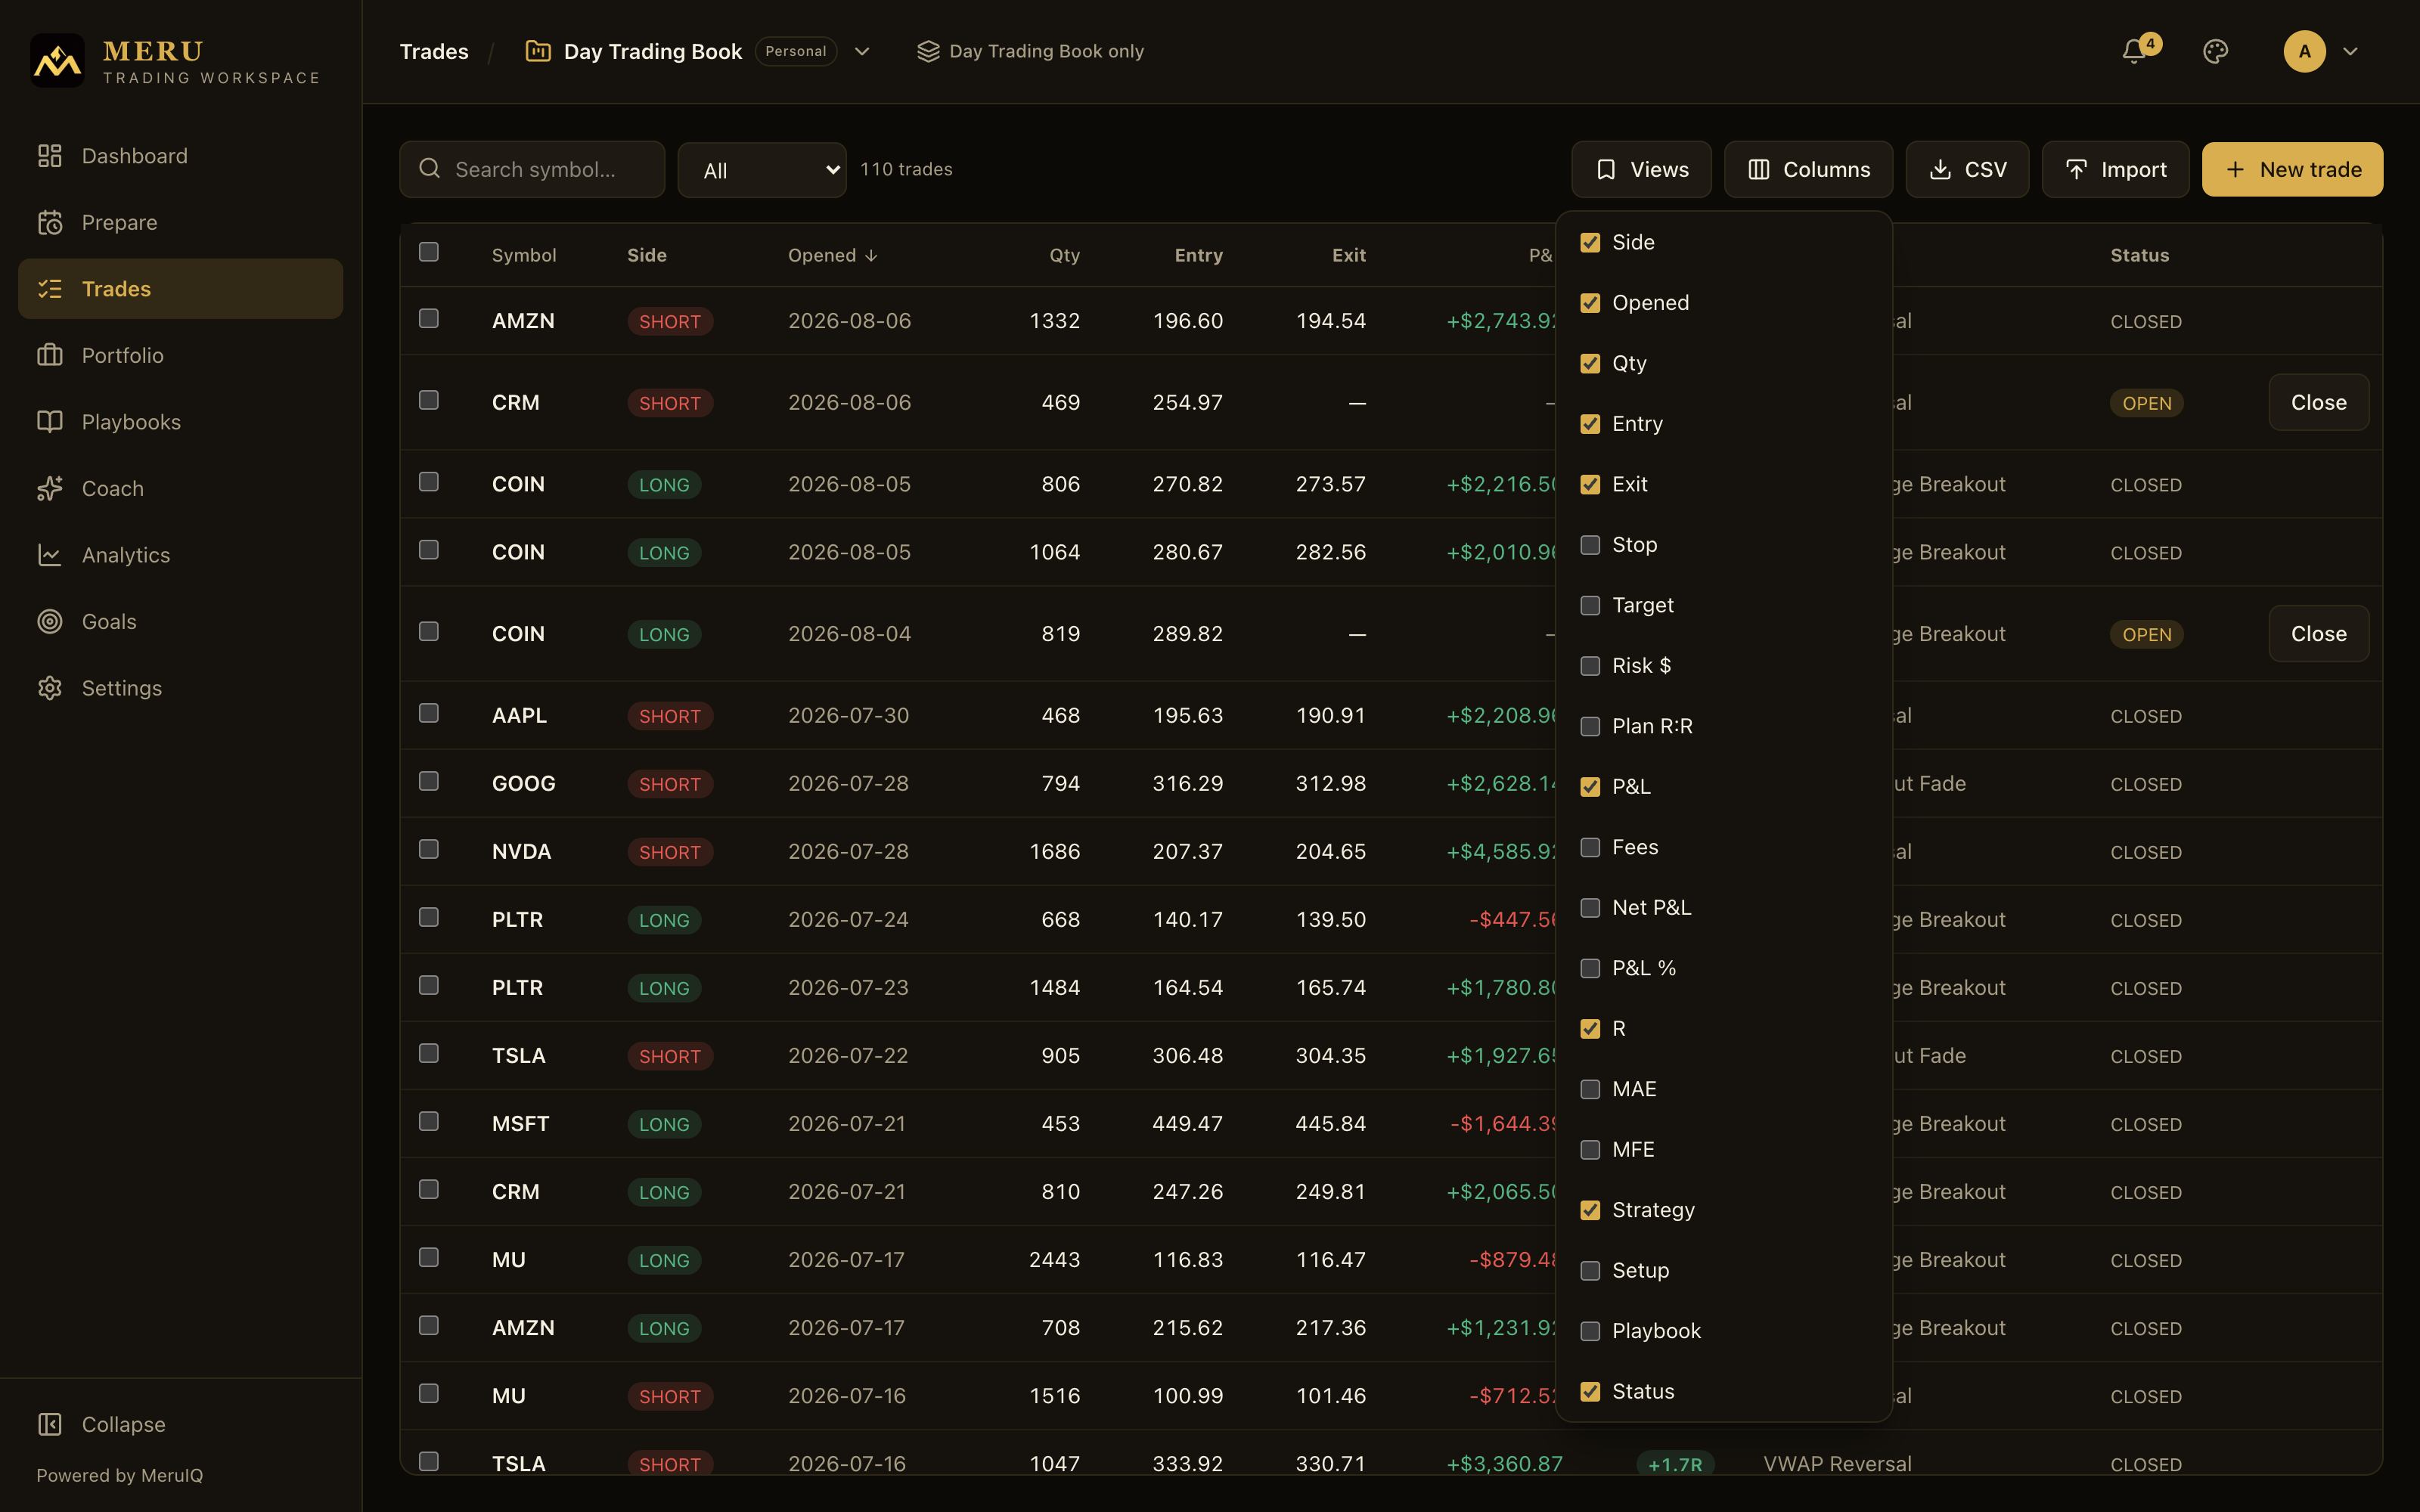Expand the account menu chevron
Image resolution: width=2420 pixels, height=1512 pixels.
pyautogui.click(x=2351, y=52)
